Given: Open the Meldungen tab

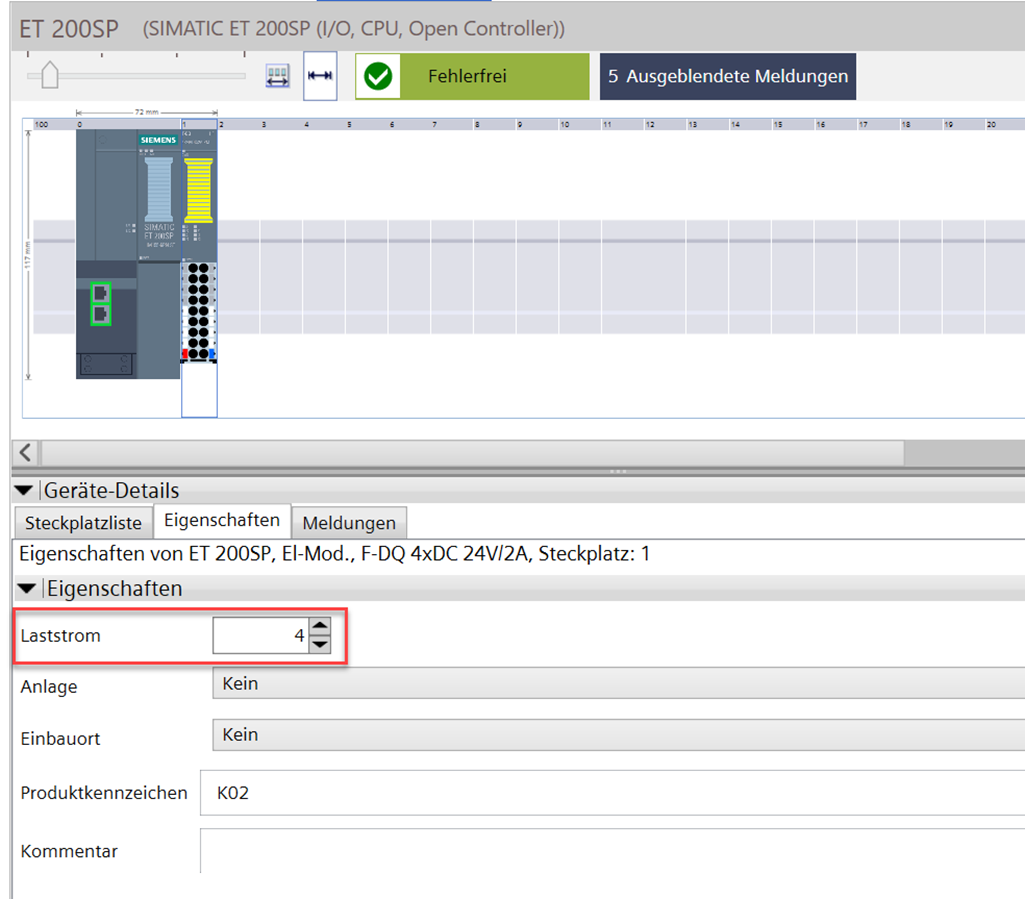Looking at the screenshot, I should click(349, 522).
